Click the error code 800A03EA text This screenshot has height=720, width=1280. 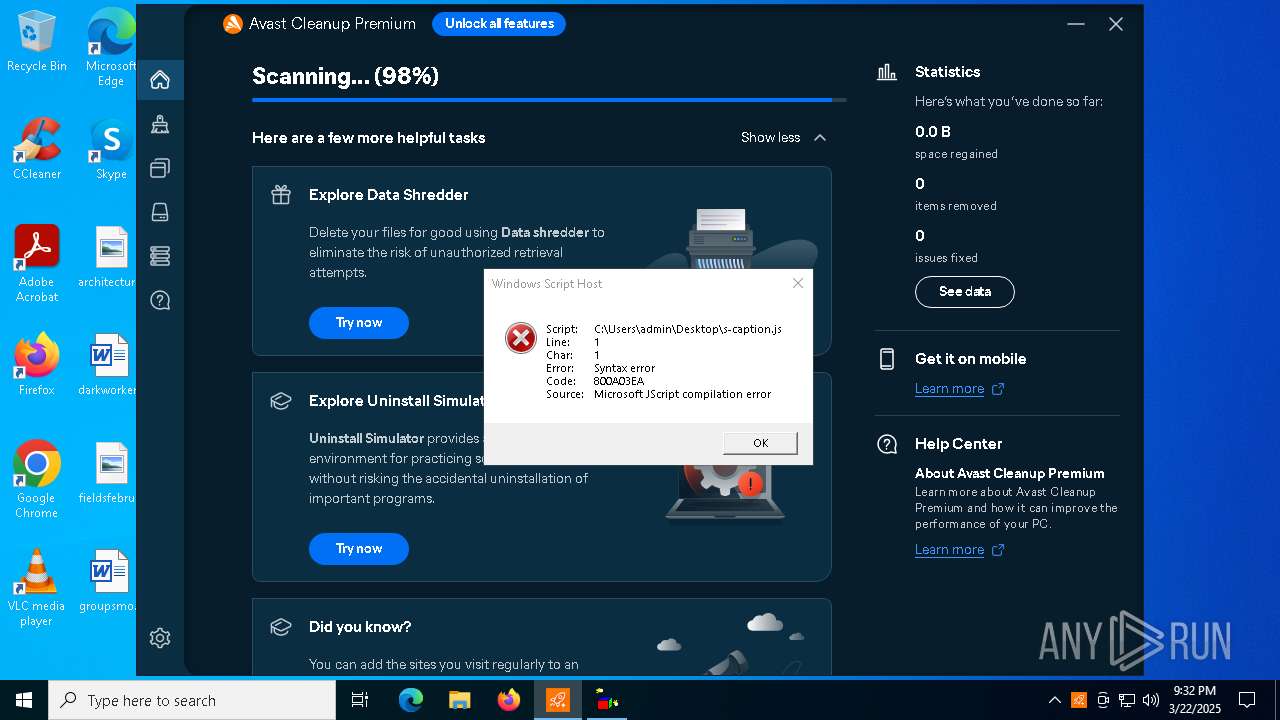click(x=619, y=381)
